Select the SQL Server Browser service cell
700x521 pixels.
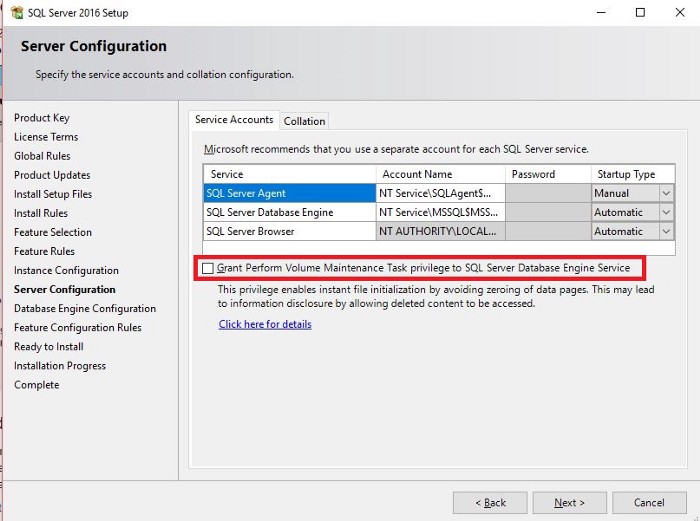tap(289, 231)
